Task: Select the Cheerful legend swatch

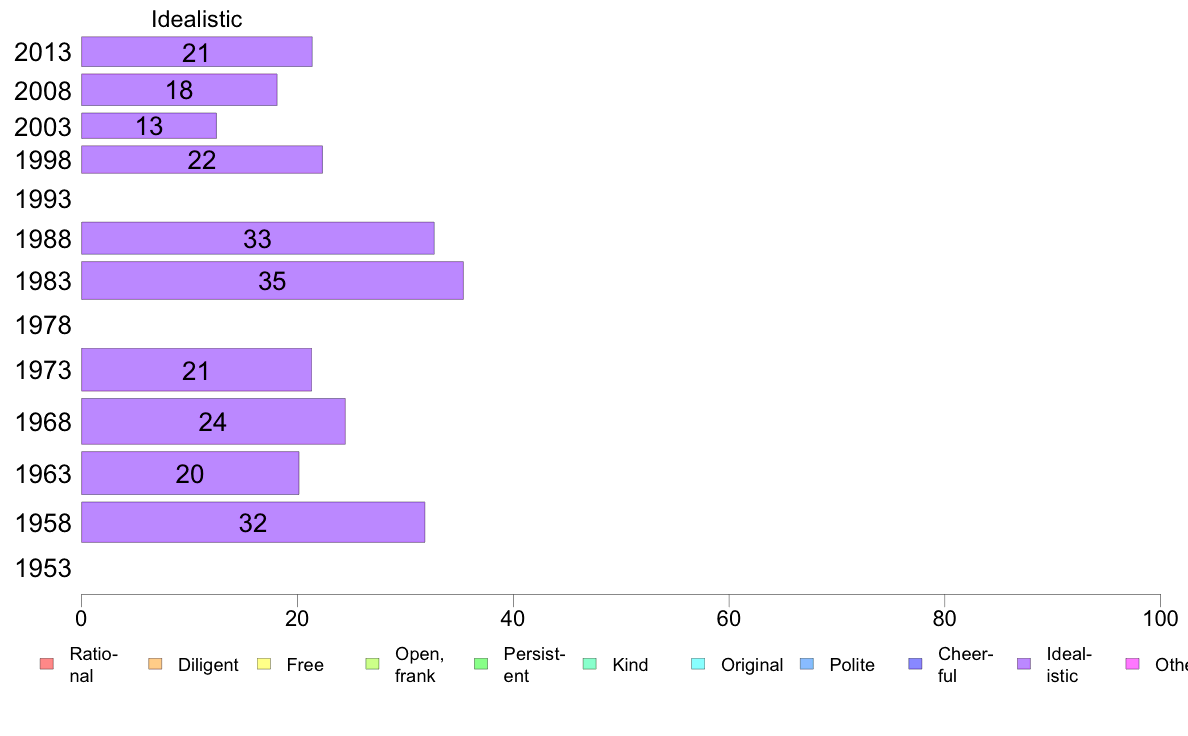Action: point(915,664)
